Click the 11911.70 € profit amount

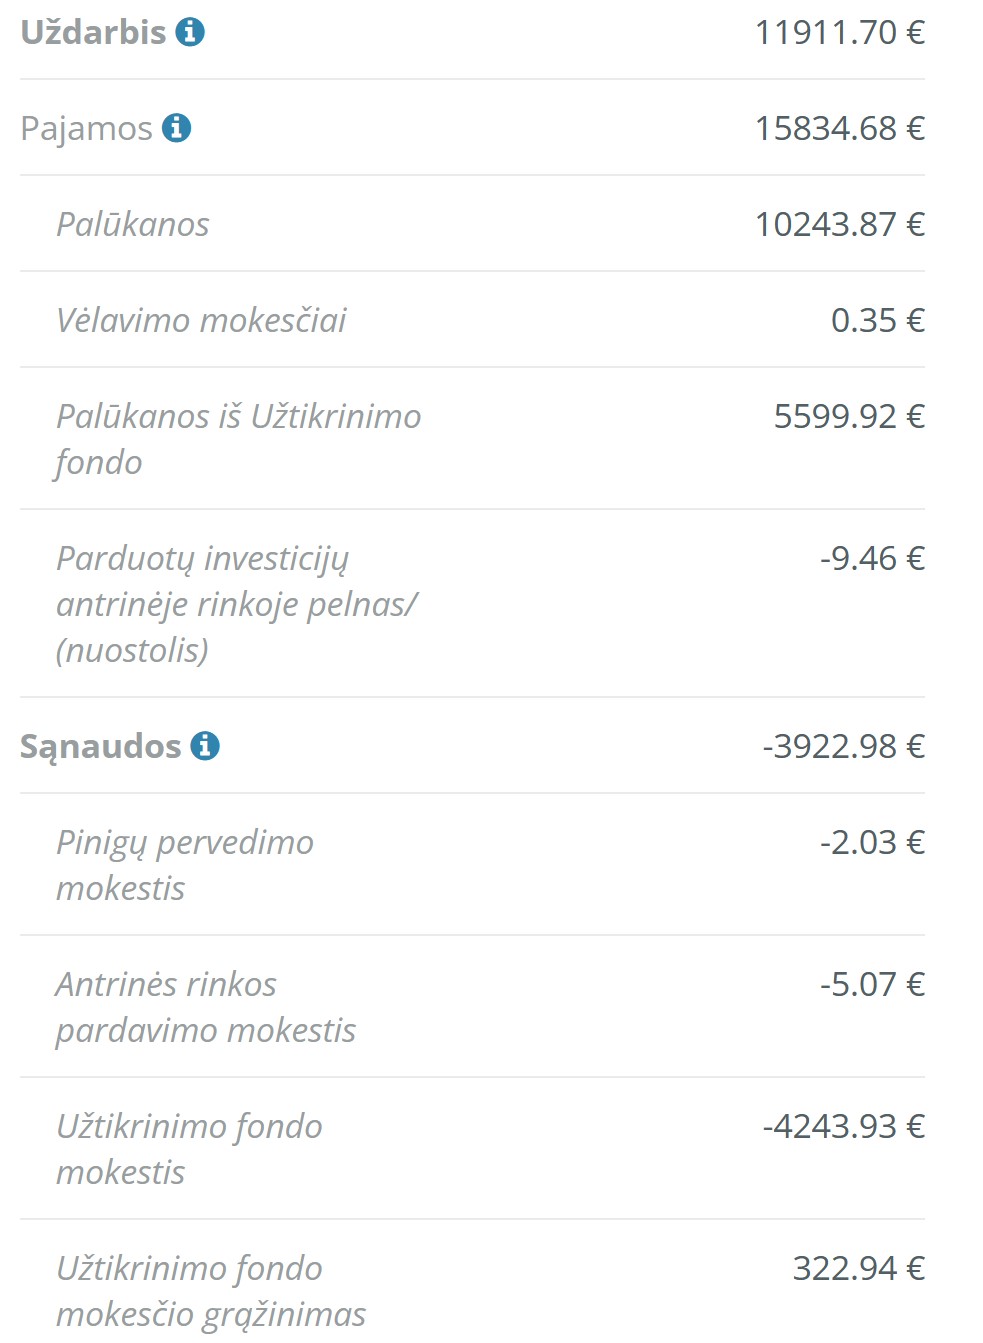click(x=839, y=32)
